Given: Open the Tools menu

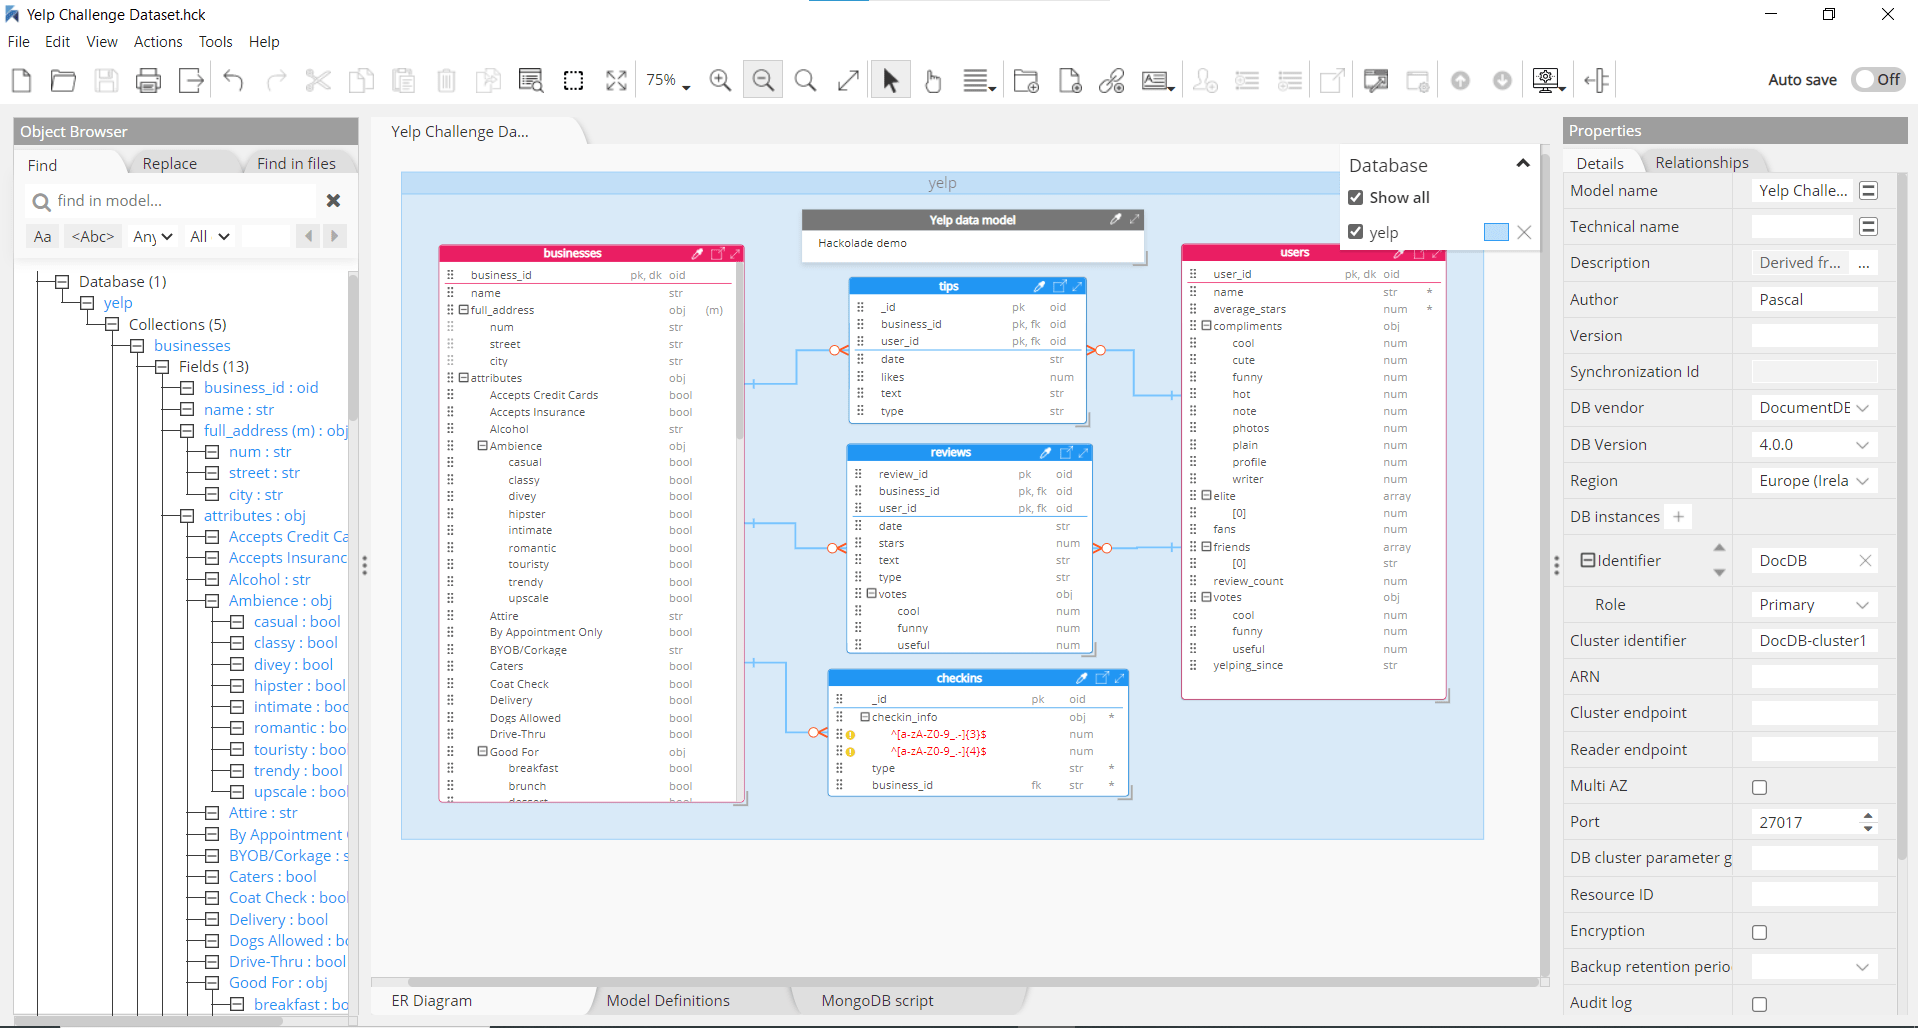Looking at the screenshot, I should click(215, 42).
